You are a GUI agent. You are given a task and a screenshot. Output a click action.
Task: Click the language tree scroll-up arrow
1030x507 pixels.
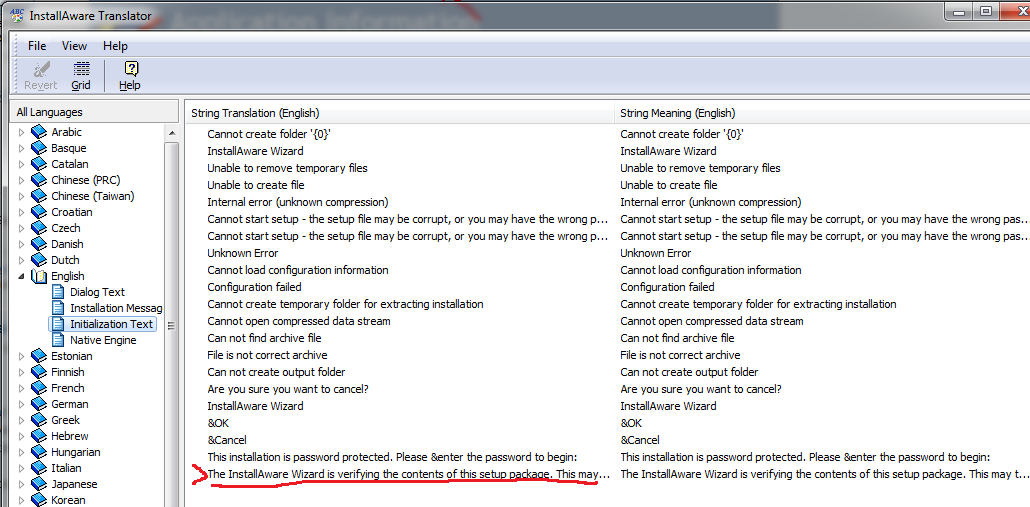coord(171,133)
